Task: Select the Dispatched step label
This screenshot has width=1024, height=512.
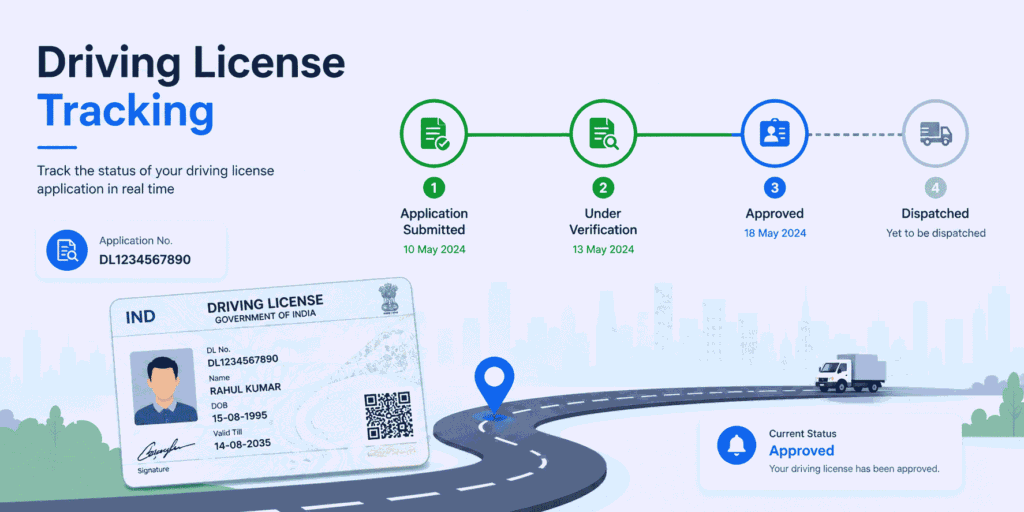Action: (935, 214)
